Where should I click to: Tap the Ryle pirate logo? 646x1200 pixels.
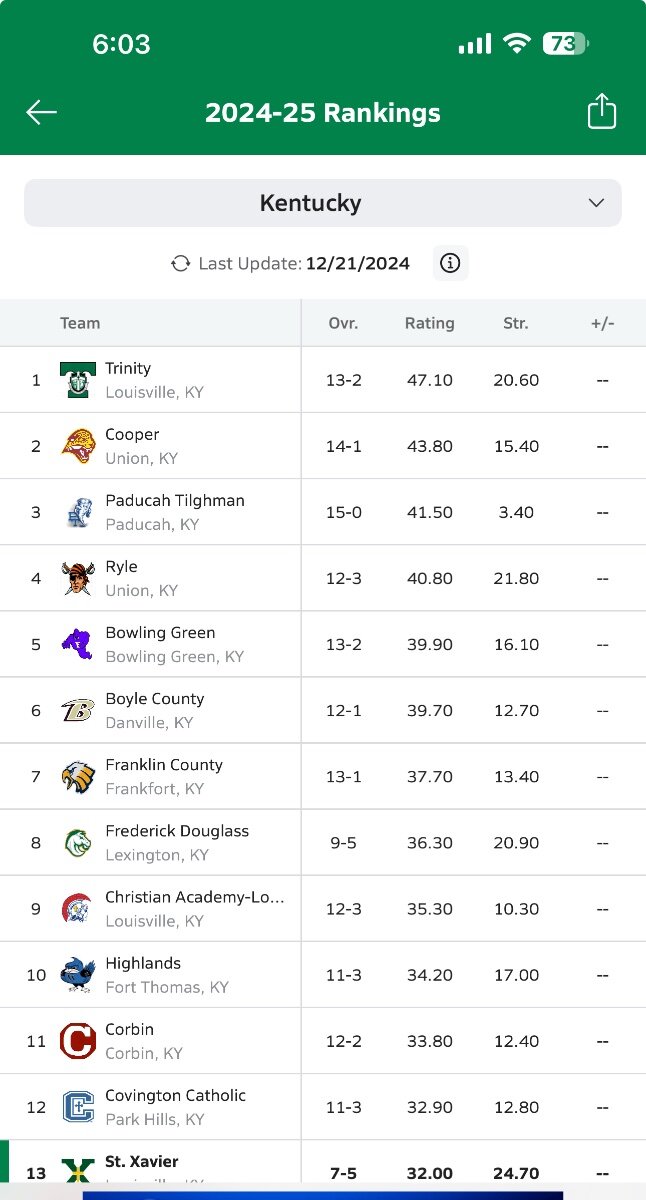(x=78, y=578)
